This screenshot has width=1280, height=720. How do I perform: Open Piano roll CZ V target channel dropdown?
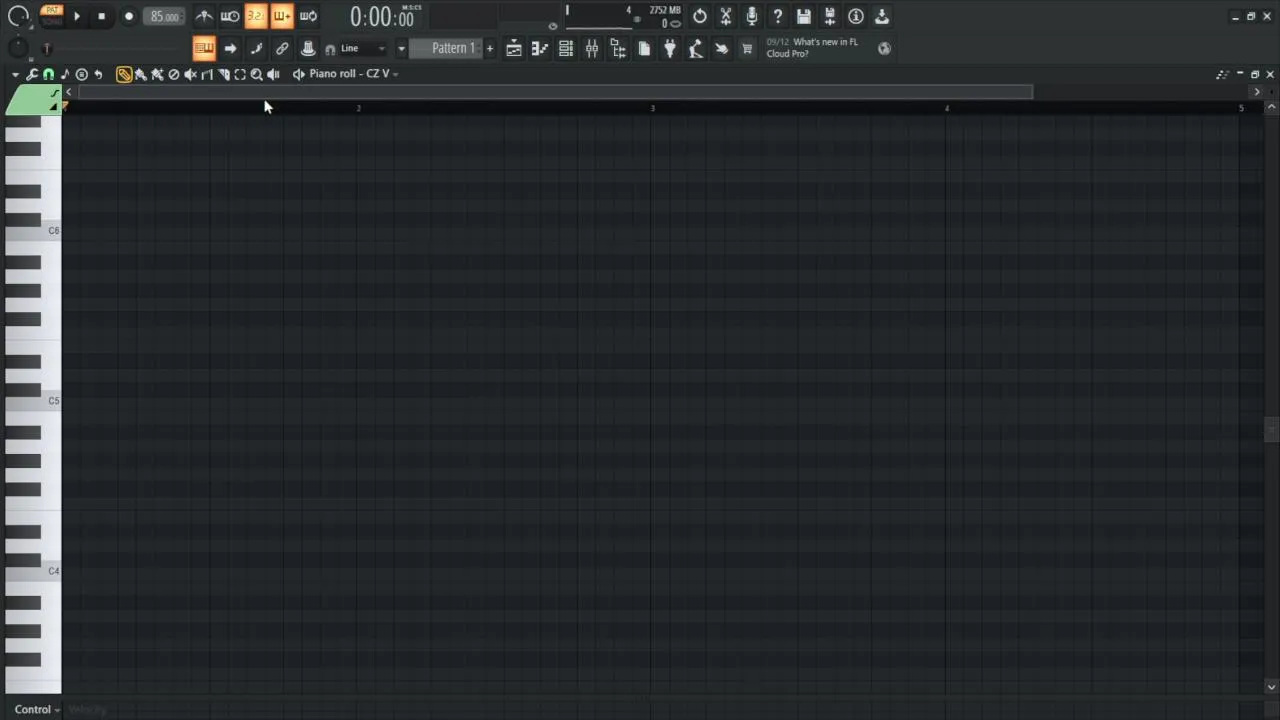[x=353, y=74]
